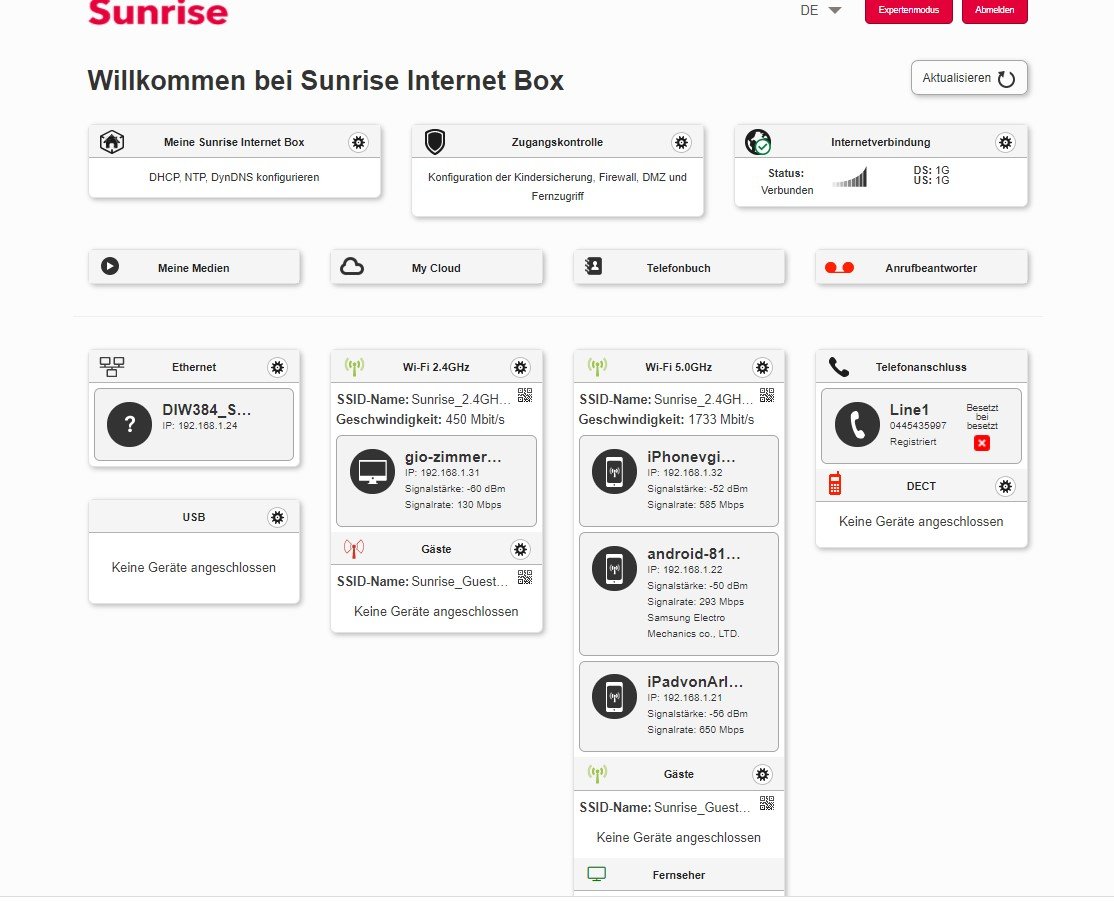Click the green antenna icon of 5.0GHz Gäste
Image resolution: width=1114 pixels, height=902 pixels.
click(x=597, y=773)
